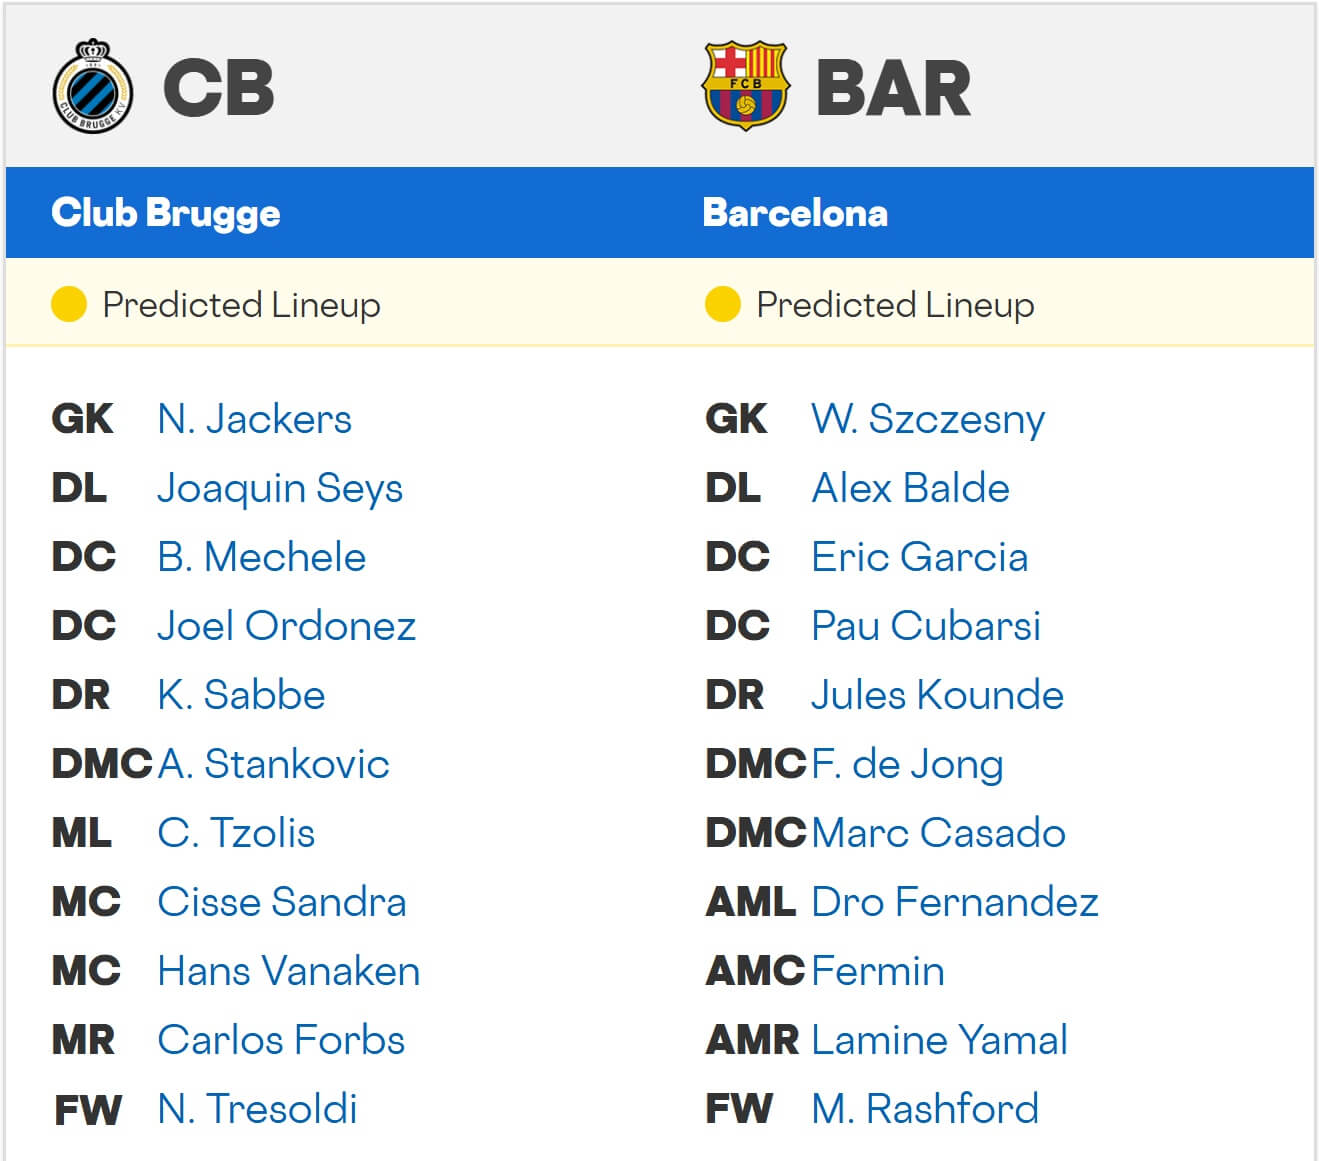Open N. Jackers' player profile
This screenshot has width=1319, height=1161.
pos(254,419)
